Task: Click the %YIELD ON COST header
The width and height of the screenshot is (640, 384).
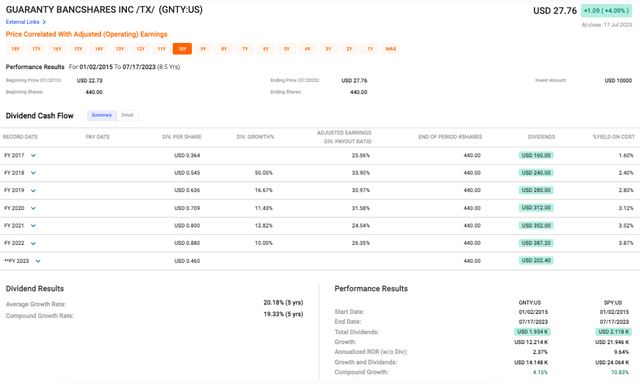Action: [x=614, y=137]
